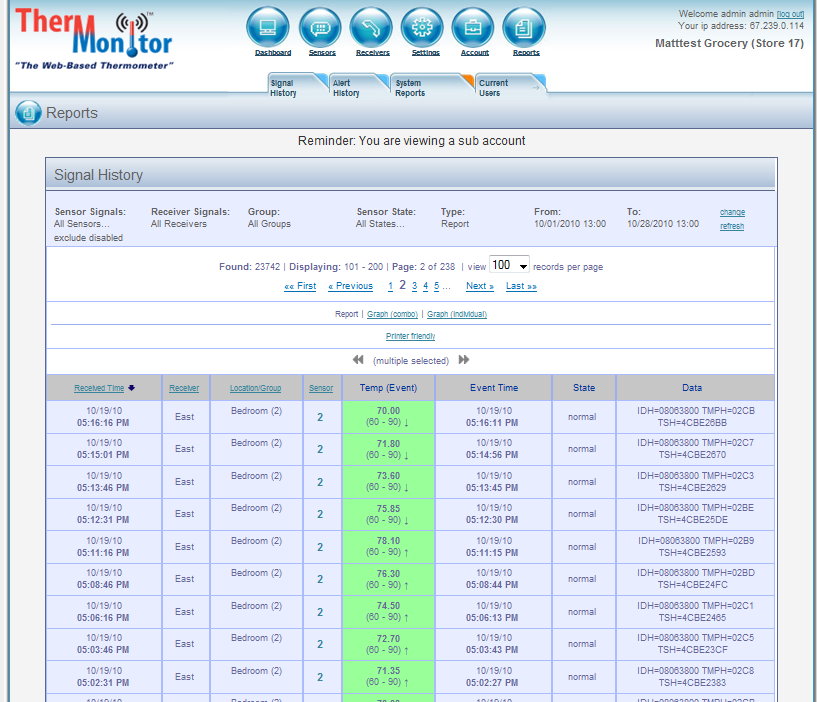Viewport: 817px width, 702px height.
Task: Click the Sensors navigation icon
Action: (x=320, y=28)
